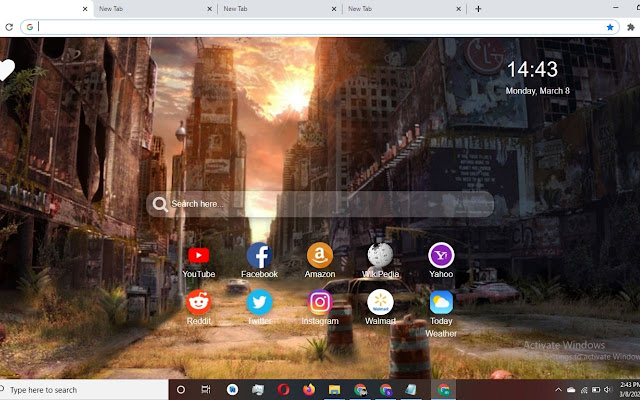Screen dimensions: 640x400
Task: Click the Yahoo label text
Action: (x=441, y=274)
